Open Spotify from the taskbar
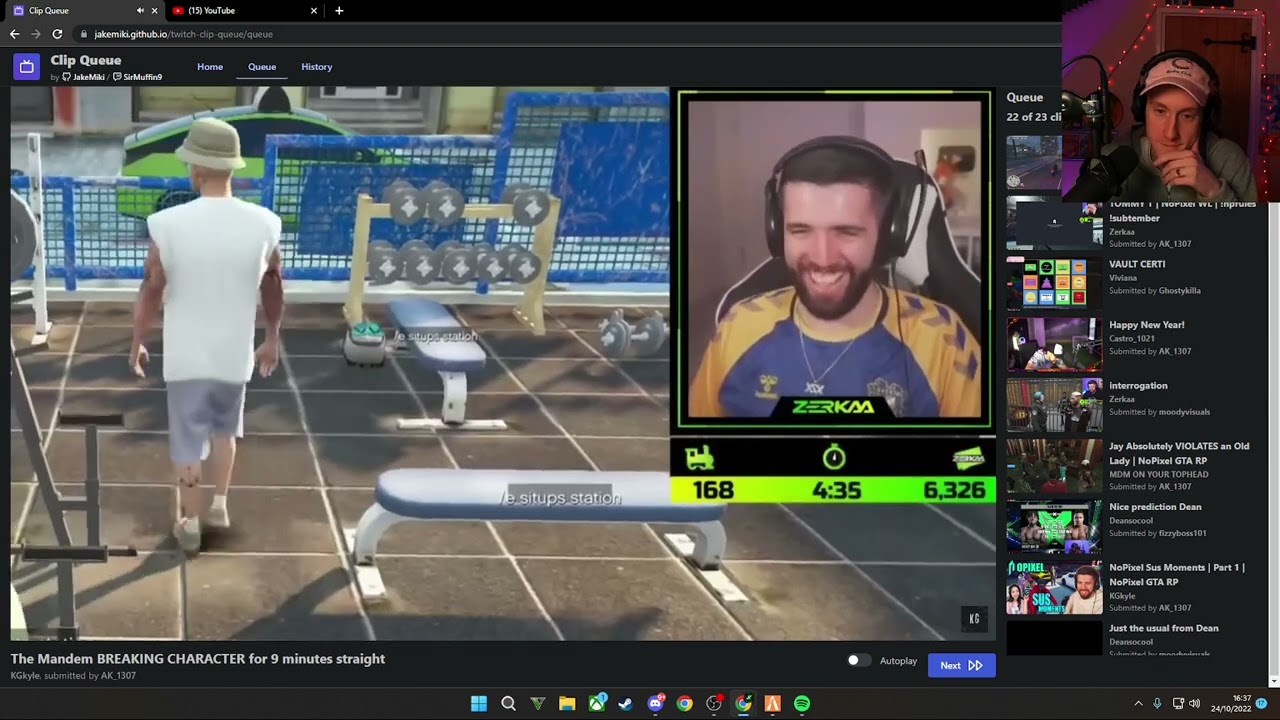Viewport: 1280px width, 720px height. pos(802,703)
